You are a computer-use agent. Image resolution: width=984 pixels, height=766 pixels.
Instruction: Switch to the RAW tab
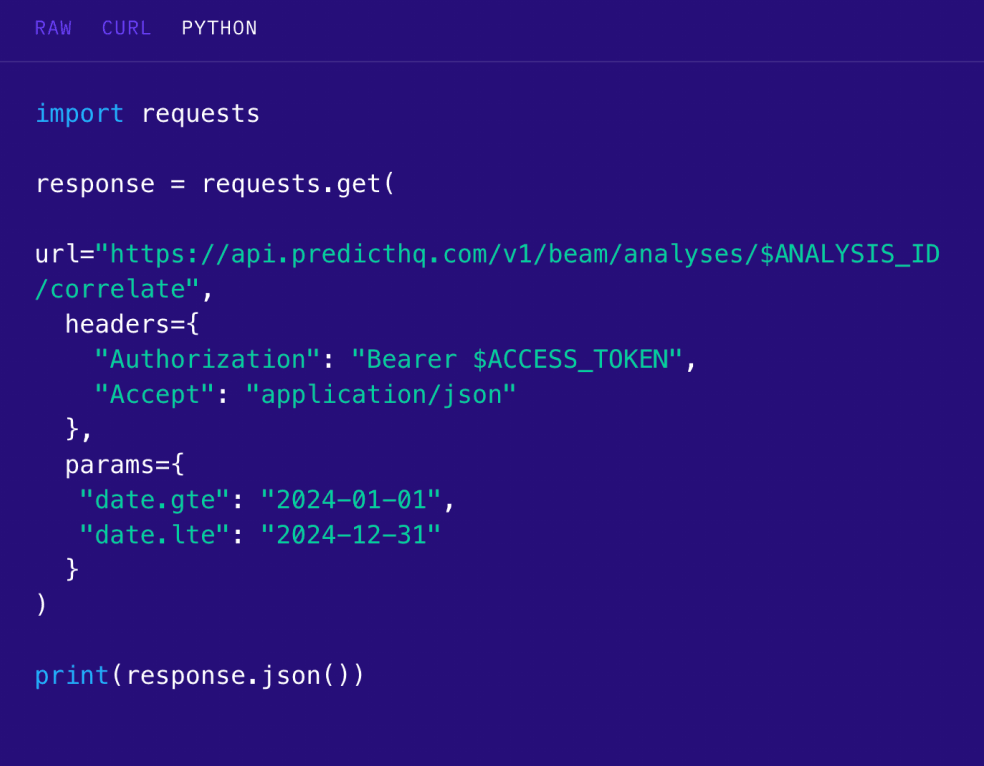(x=53, y=28)
